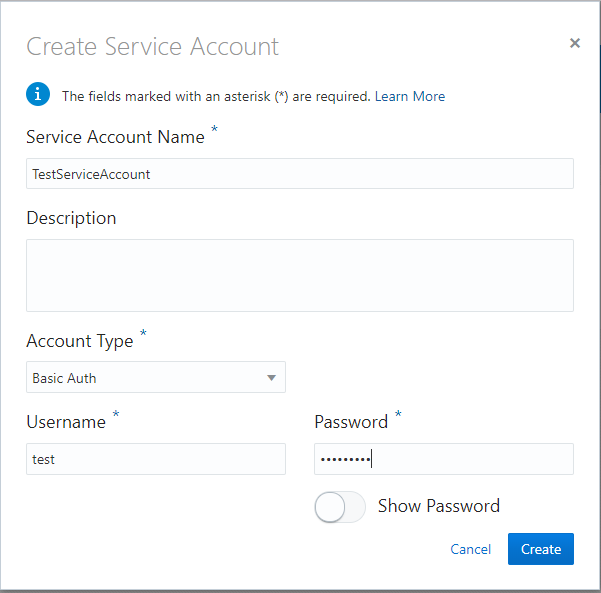Close the Create Service Account dialog

point(575,43)
